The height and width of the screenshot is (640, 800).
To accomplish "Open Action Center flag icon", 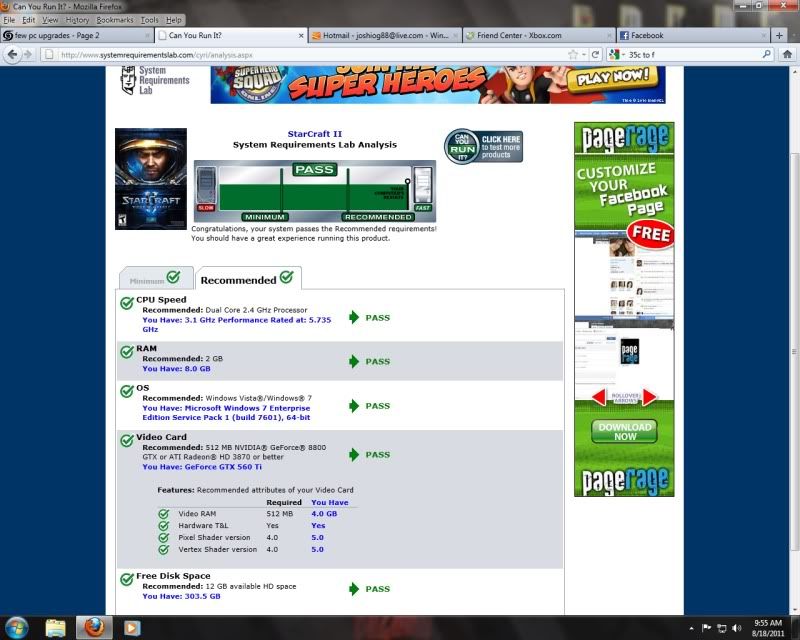I will [x=707, y=628].
